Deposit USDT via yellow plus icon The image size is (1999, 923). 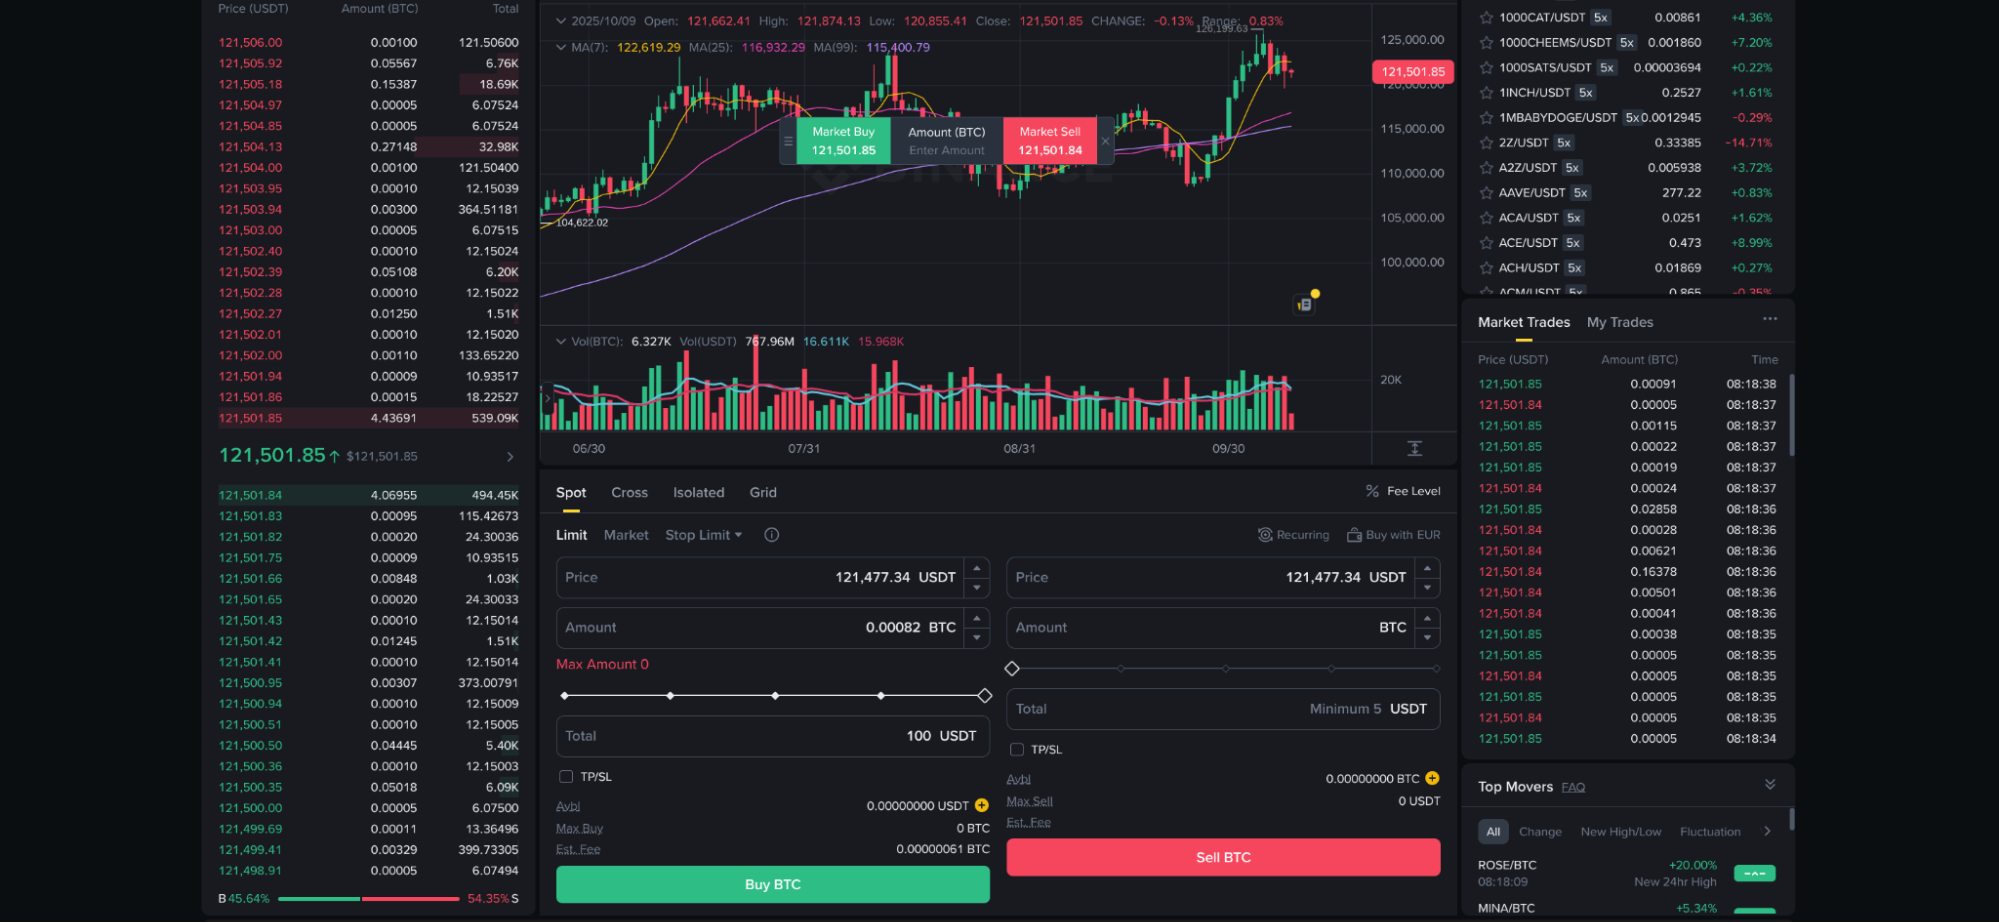coord(981,805)
